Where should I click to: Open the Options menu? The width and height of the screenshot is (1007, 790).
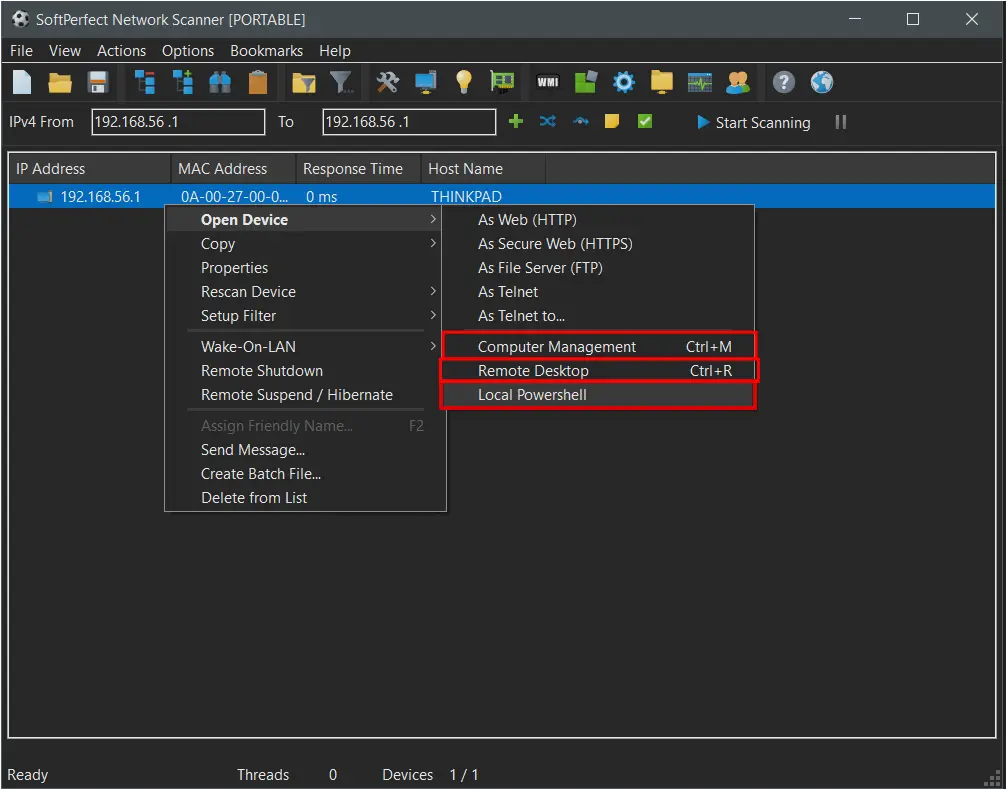[x=188, y=51]
